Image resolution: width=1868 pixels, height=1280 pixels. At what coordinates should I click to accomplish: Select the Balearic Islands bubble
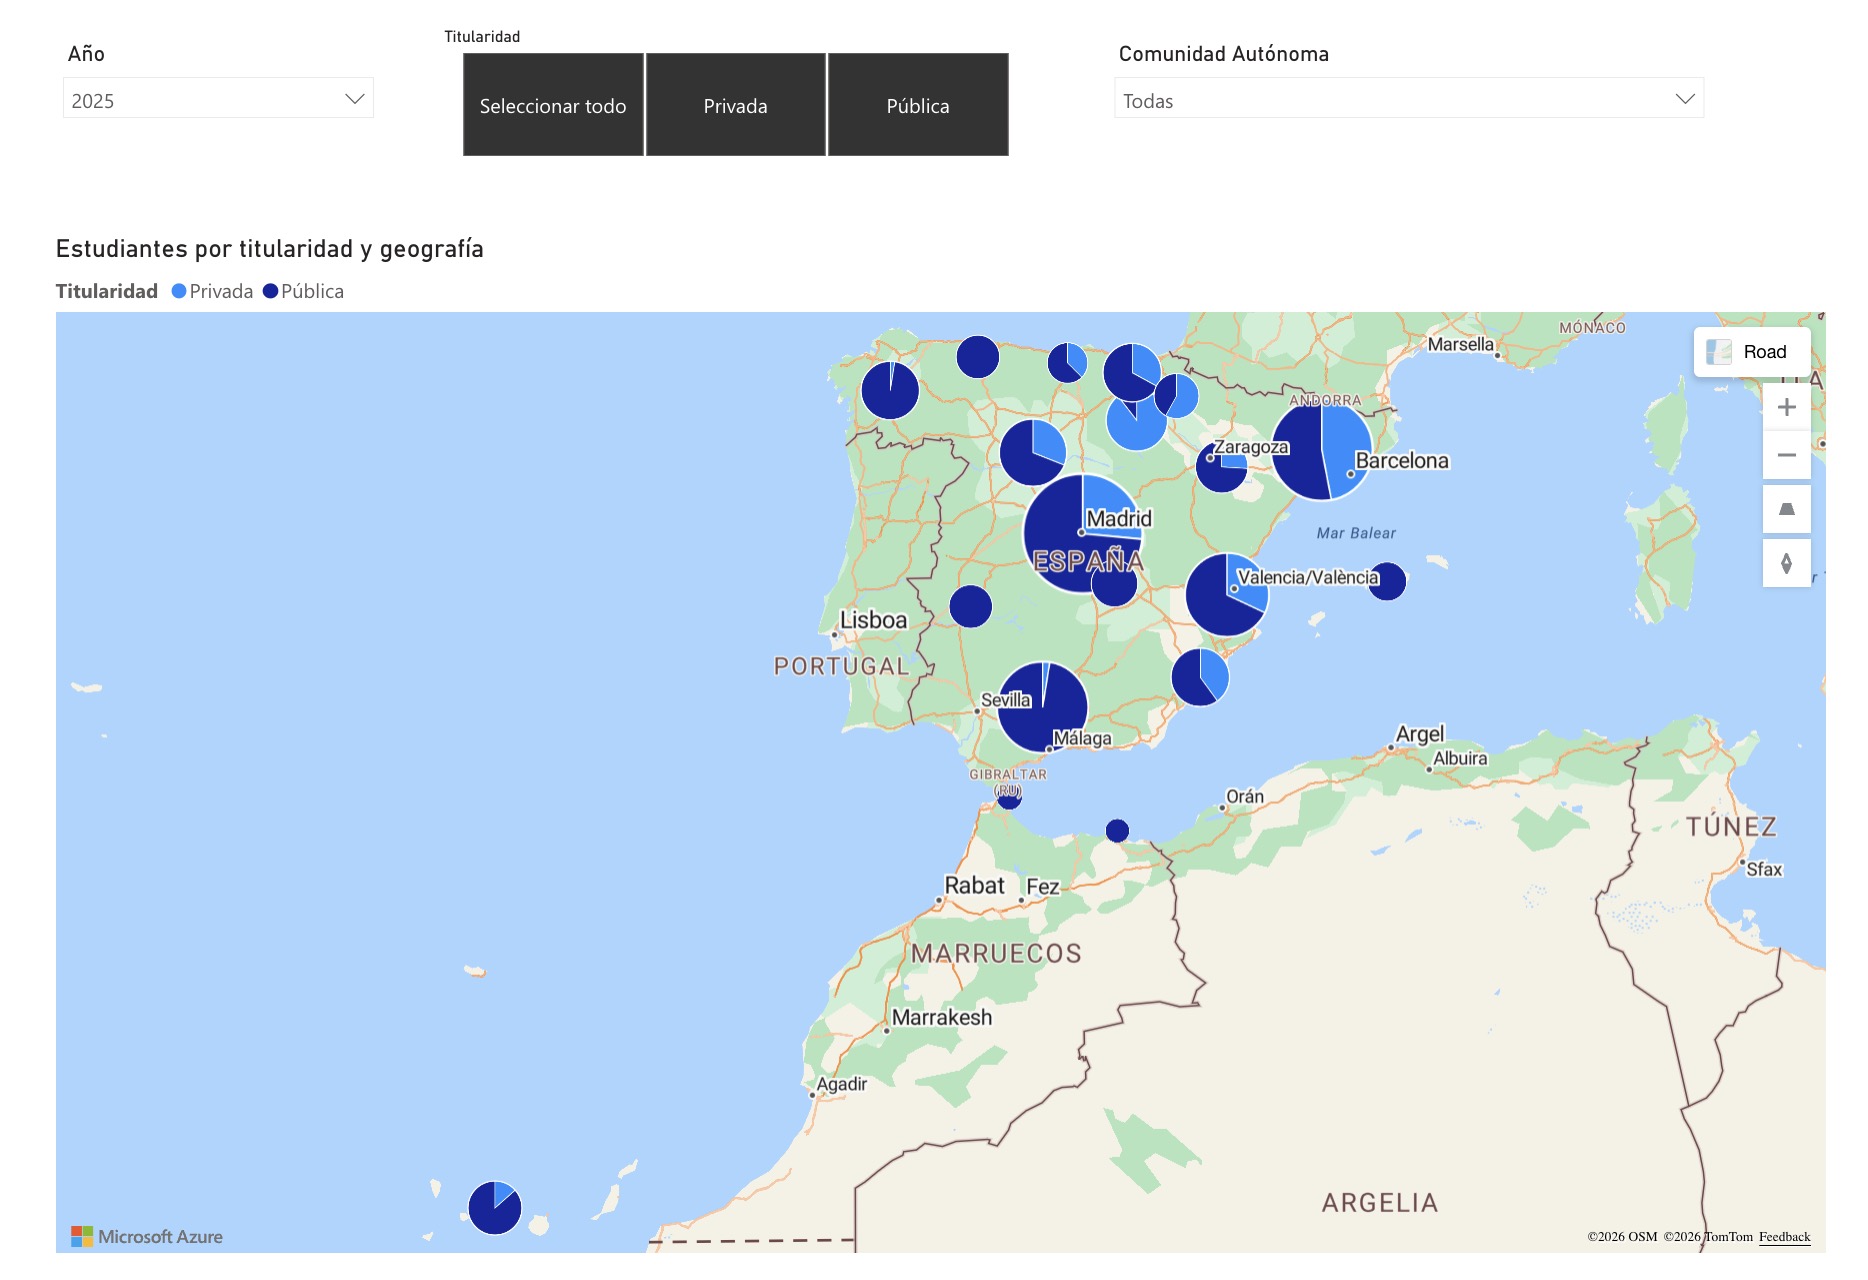pyautogui.click(x=1386, y=580)
